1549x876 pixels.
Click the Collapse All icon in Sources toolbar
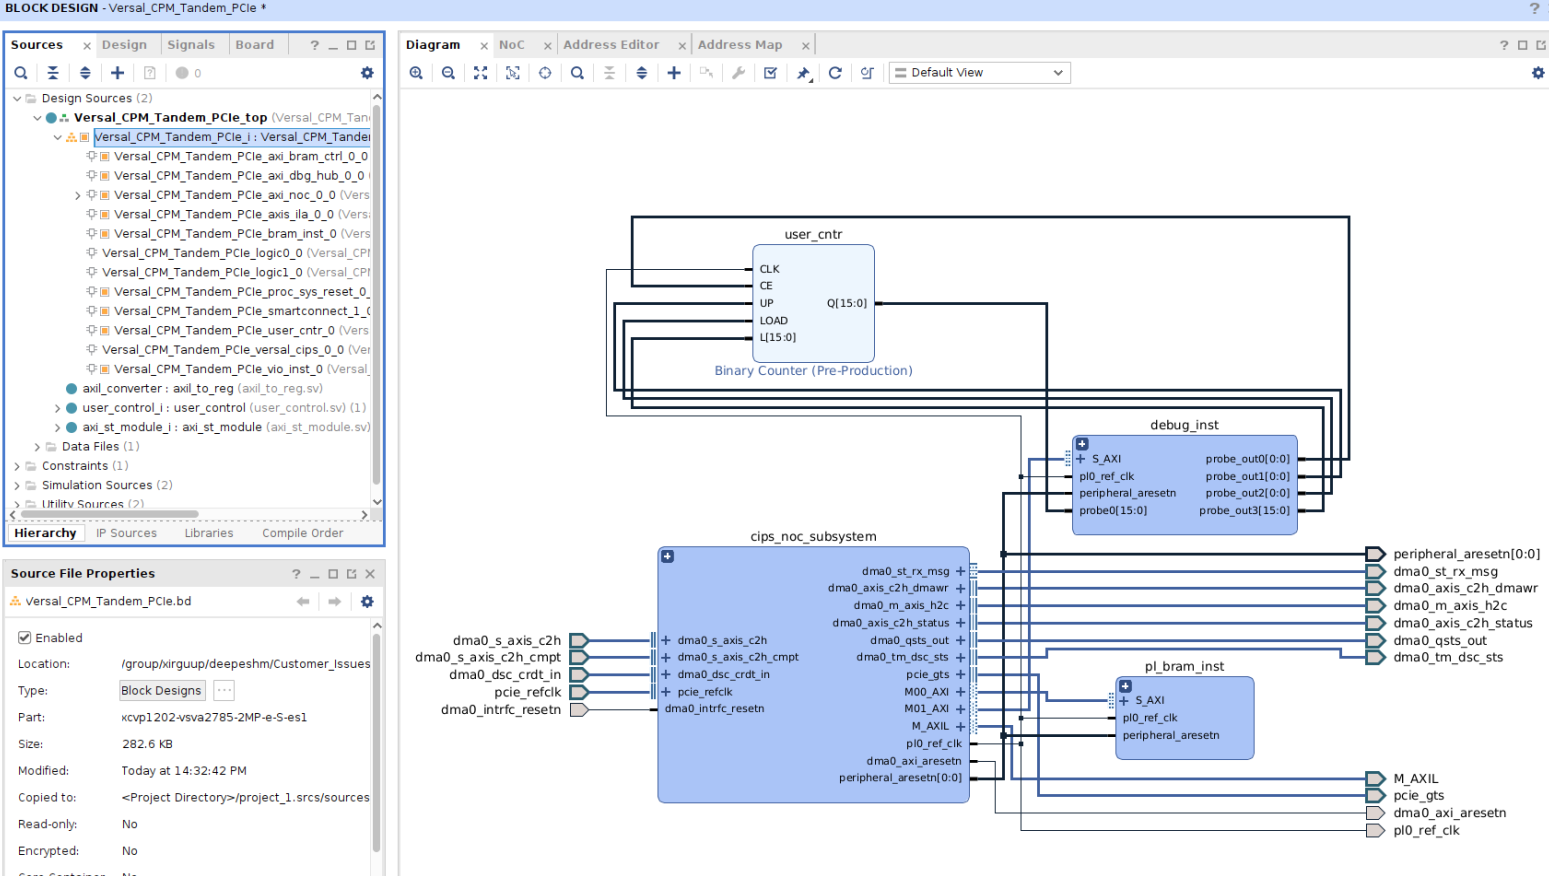point(53,73)
